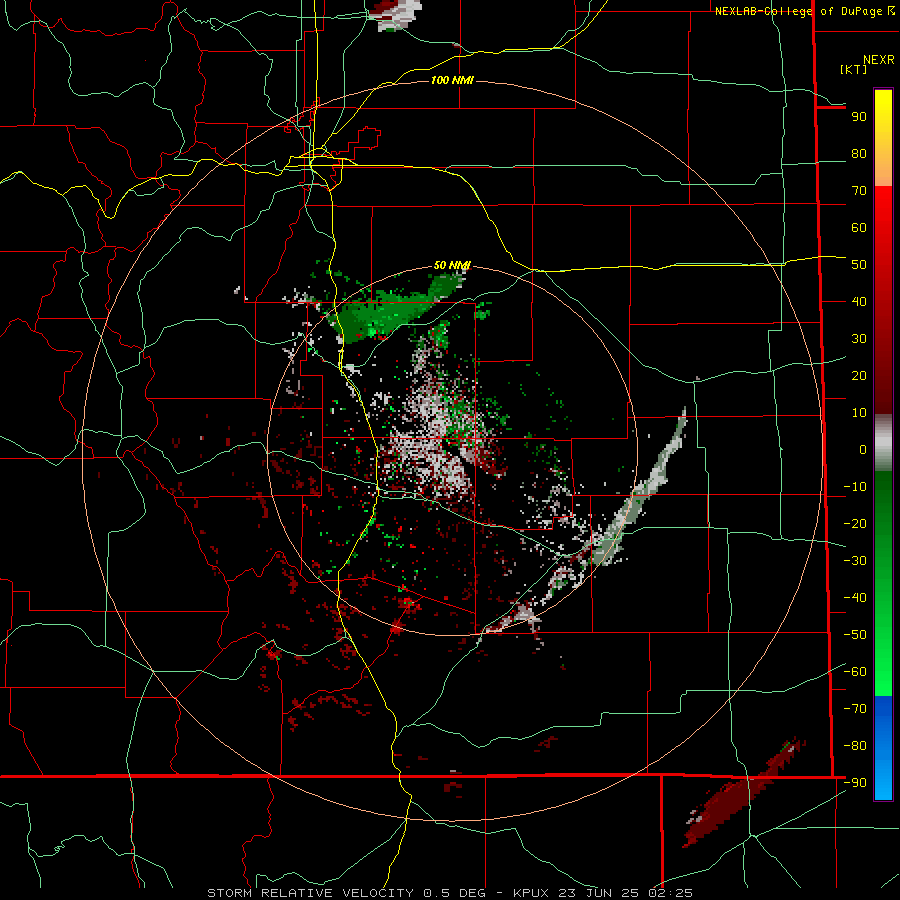Click the -10 value on velocity scale
Viewport: 900px width, 900px height.
pos(855,487)
